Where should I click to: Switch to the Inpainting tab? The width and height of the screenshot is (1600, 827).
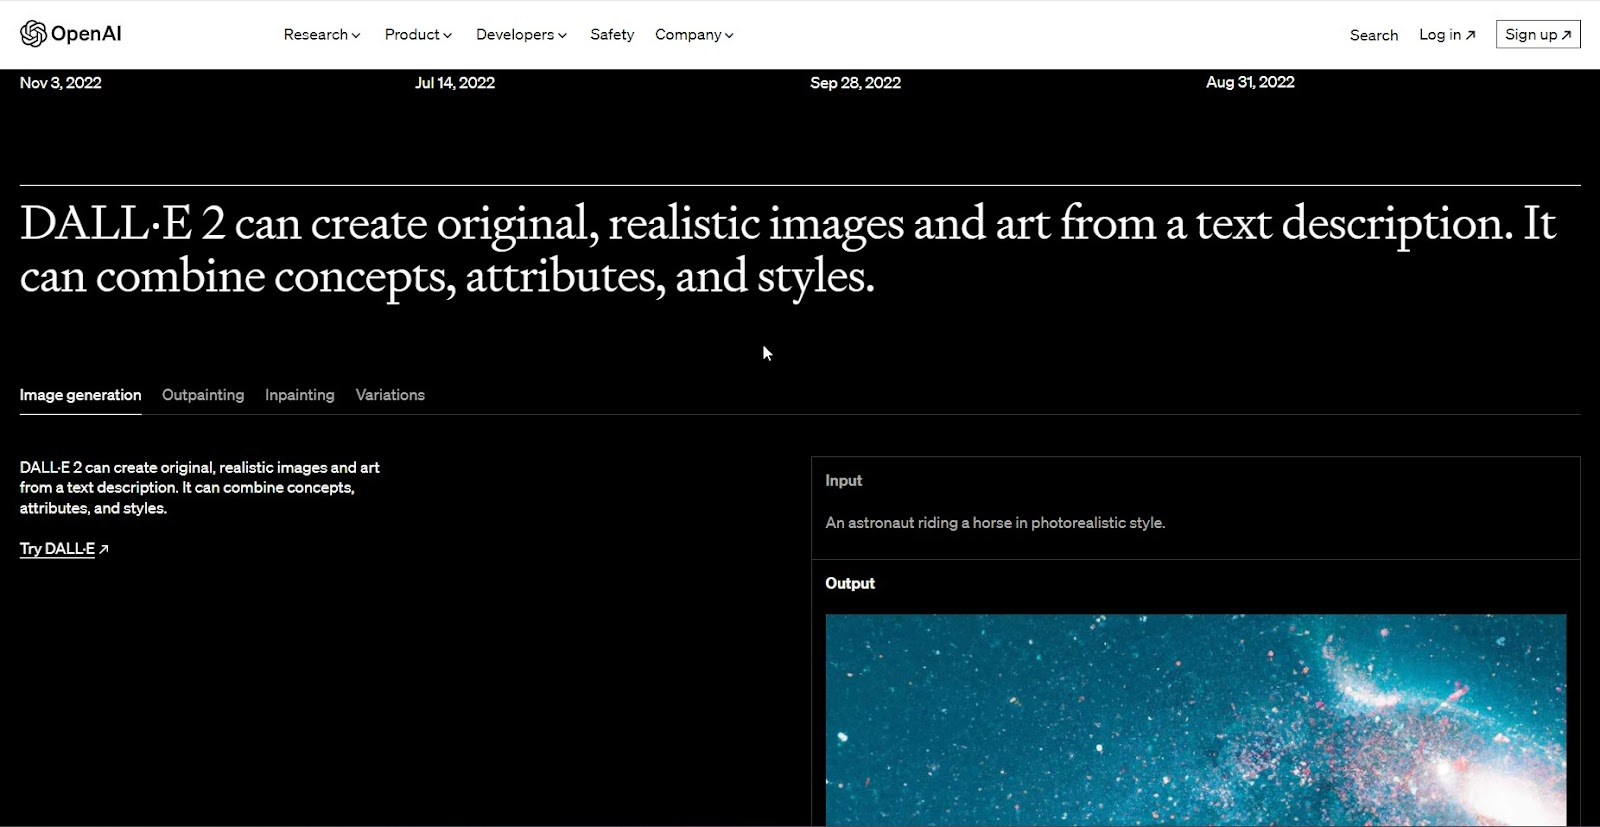[x=300, y=395]
